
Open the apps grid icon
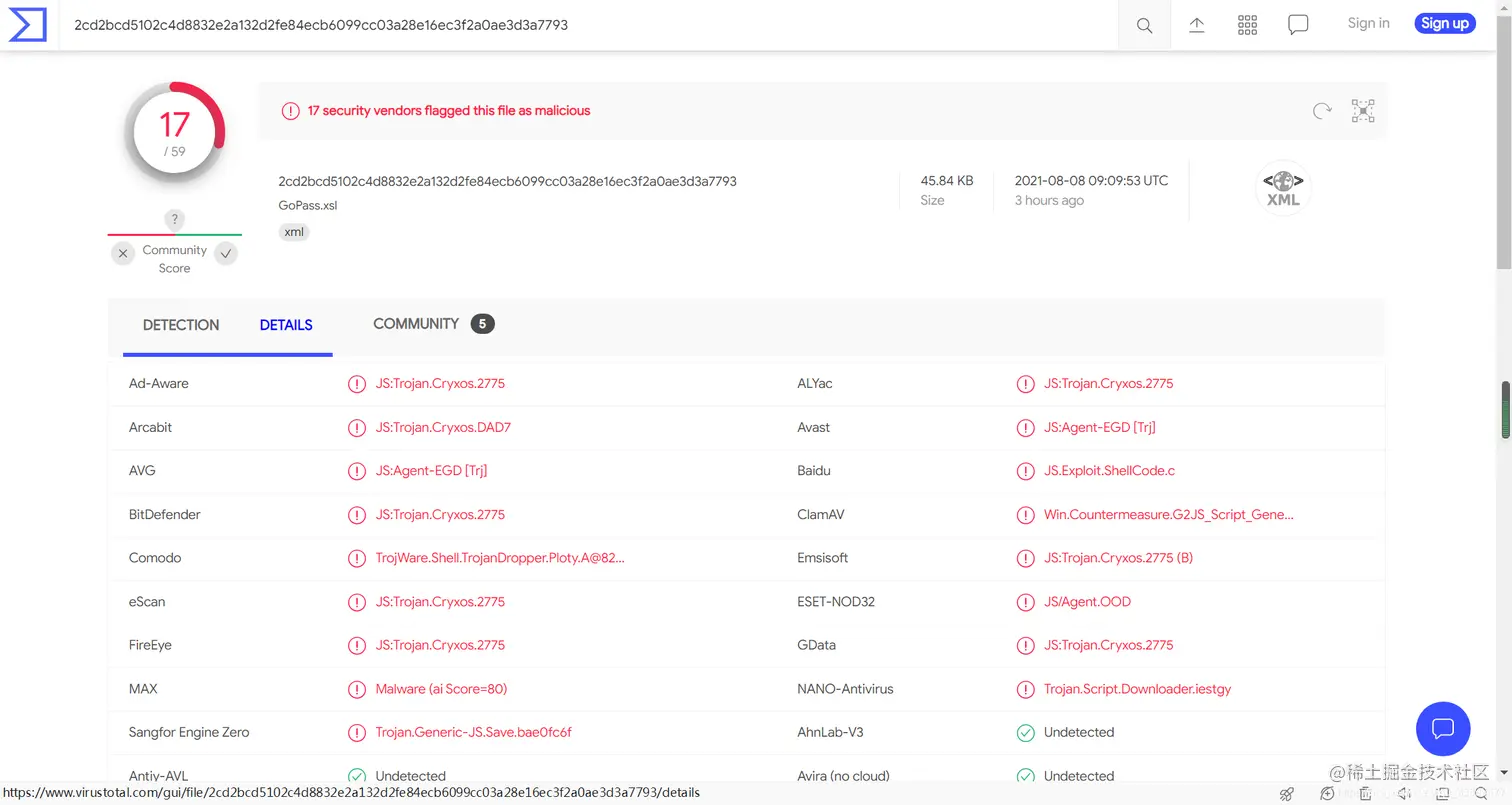coord(1247,25)
